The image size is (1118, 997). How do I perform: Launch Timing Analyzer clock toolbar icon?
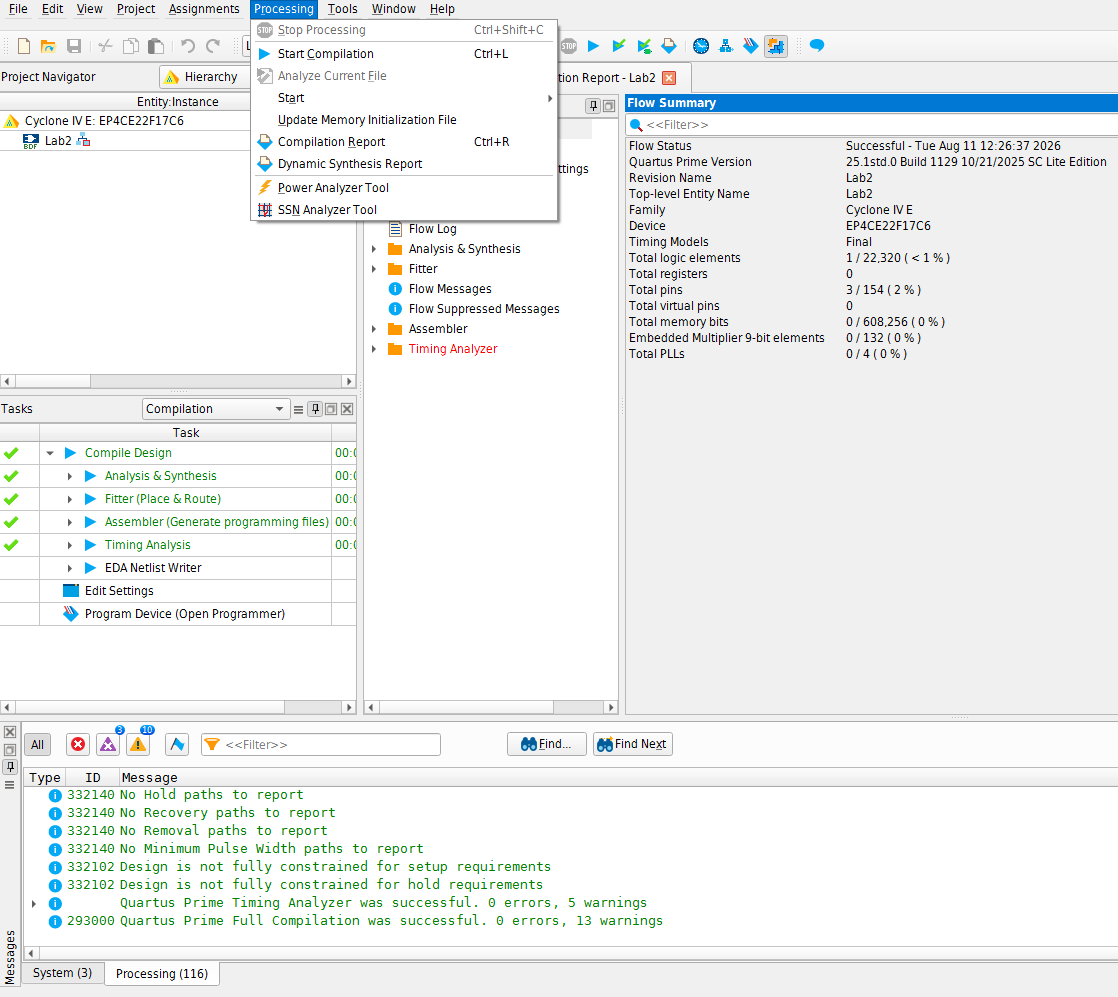701,46
